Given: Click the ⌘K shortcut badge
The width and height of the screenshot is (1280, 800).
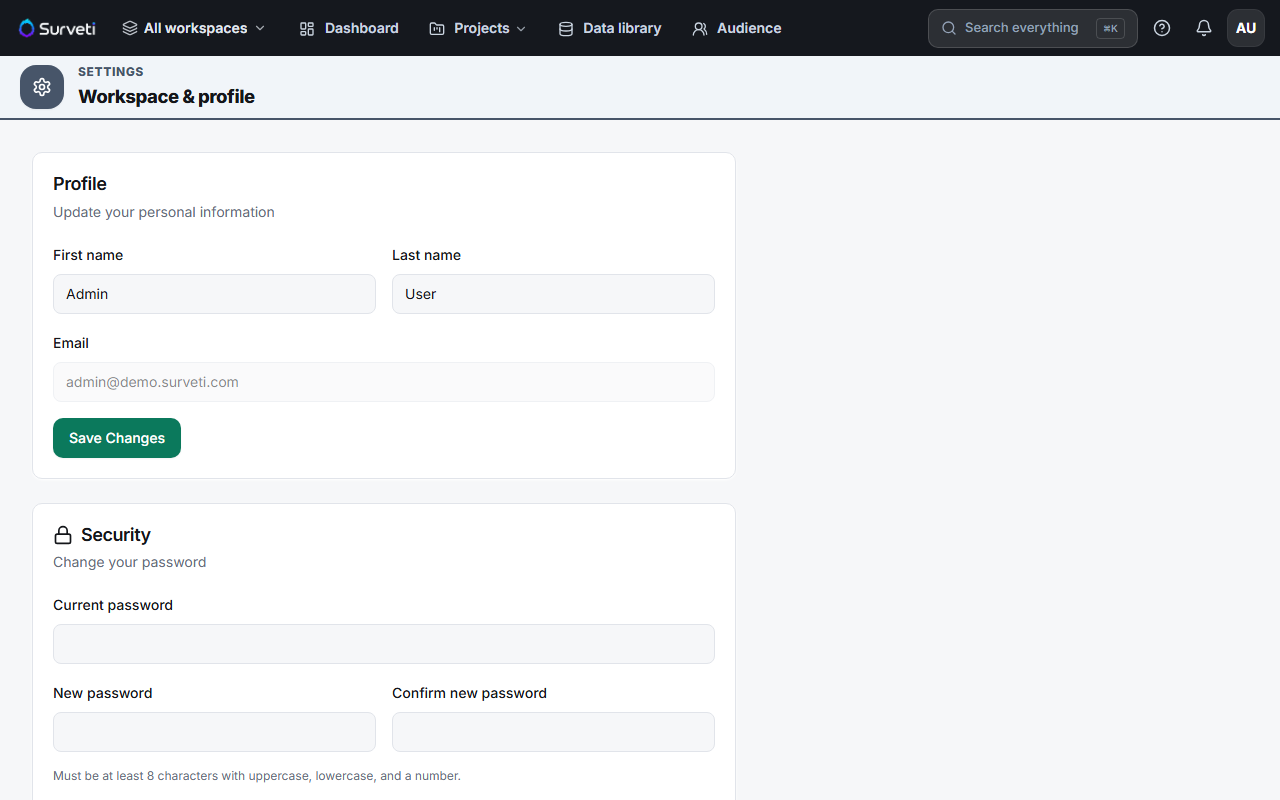Looking at the screenshot, I should [1110, 28].
